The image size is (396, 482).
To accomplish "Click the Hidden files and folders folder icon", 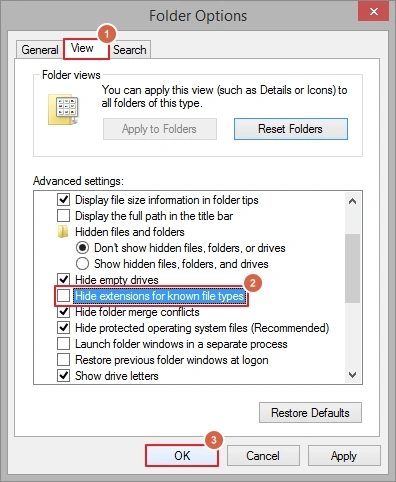I will point(63,232).
